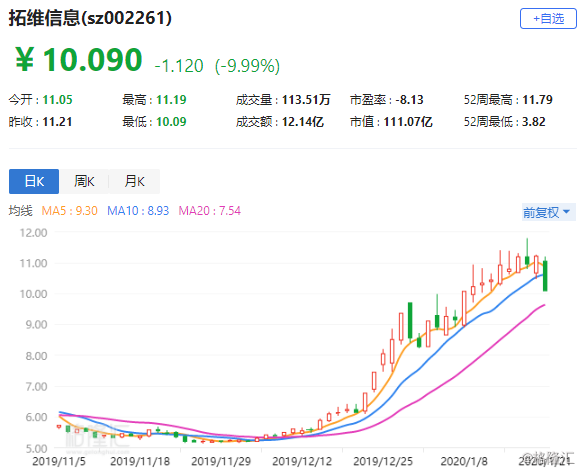The image size is (582, 472).
Task: Add stock to watchlist with +自选 button
Action: point(548,19)
